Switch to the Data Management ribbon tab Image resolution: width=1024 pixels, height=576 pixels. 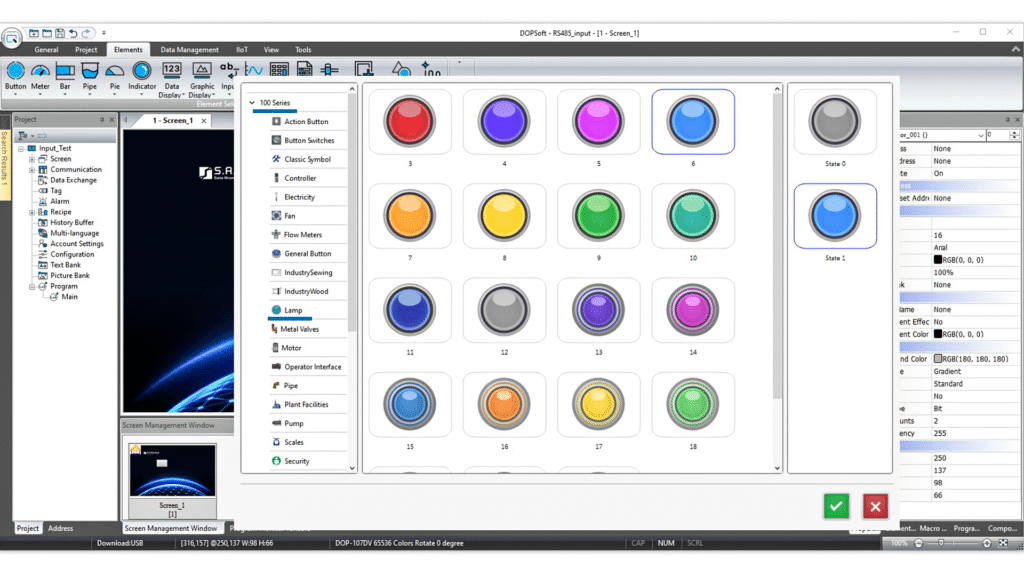click(189, 49)
